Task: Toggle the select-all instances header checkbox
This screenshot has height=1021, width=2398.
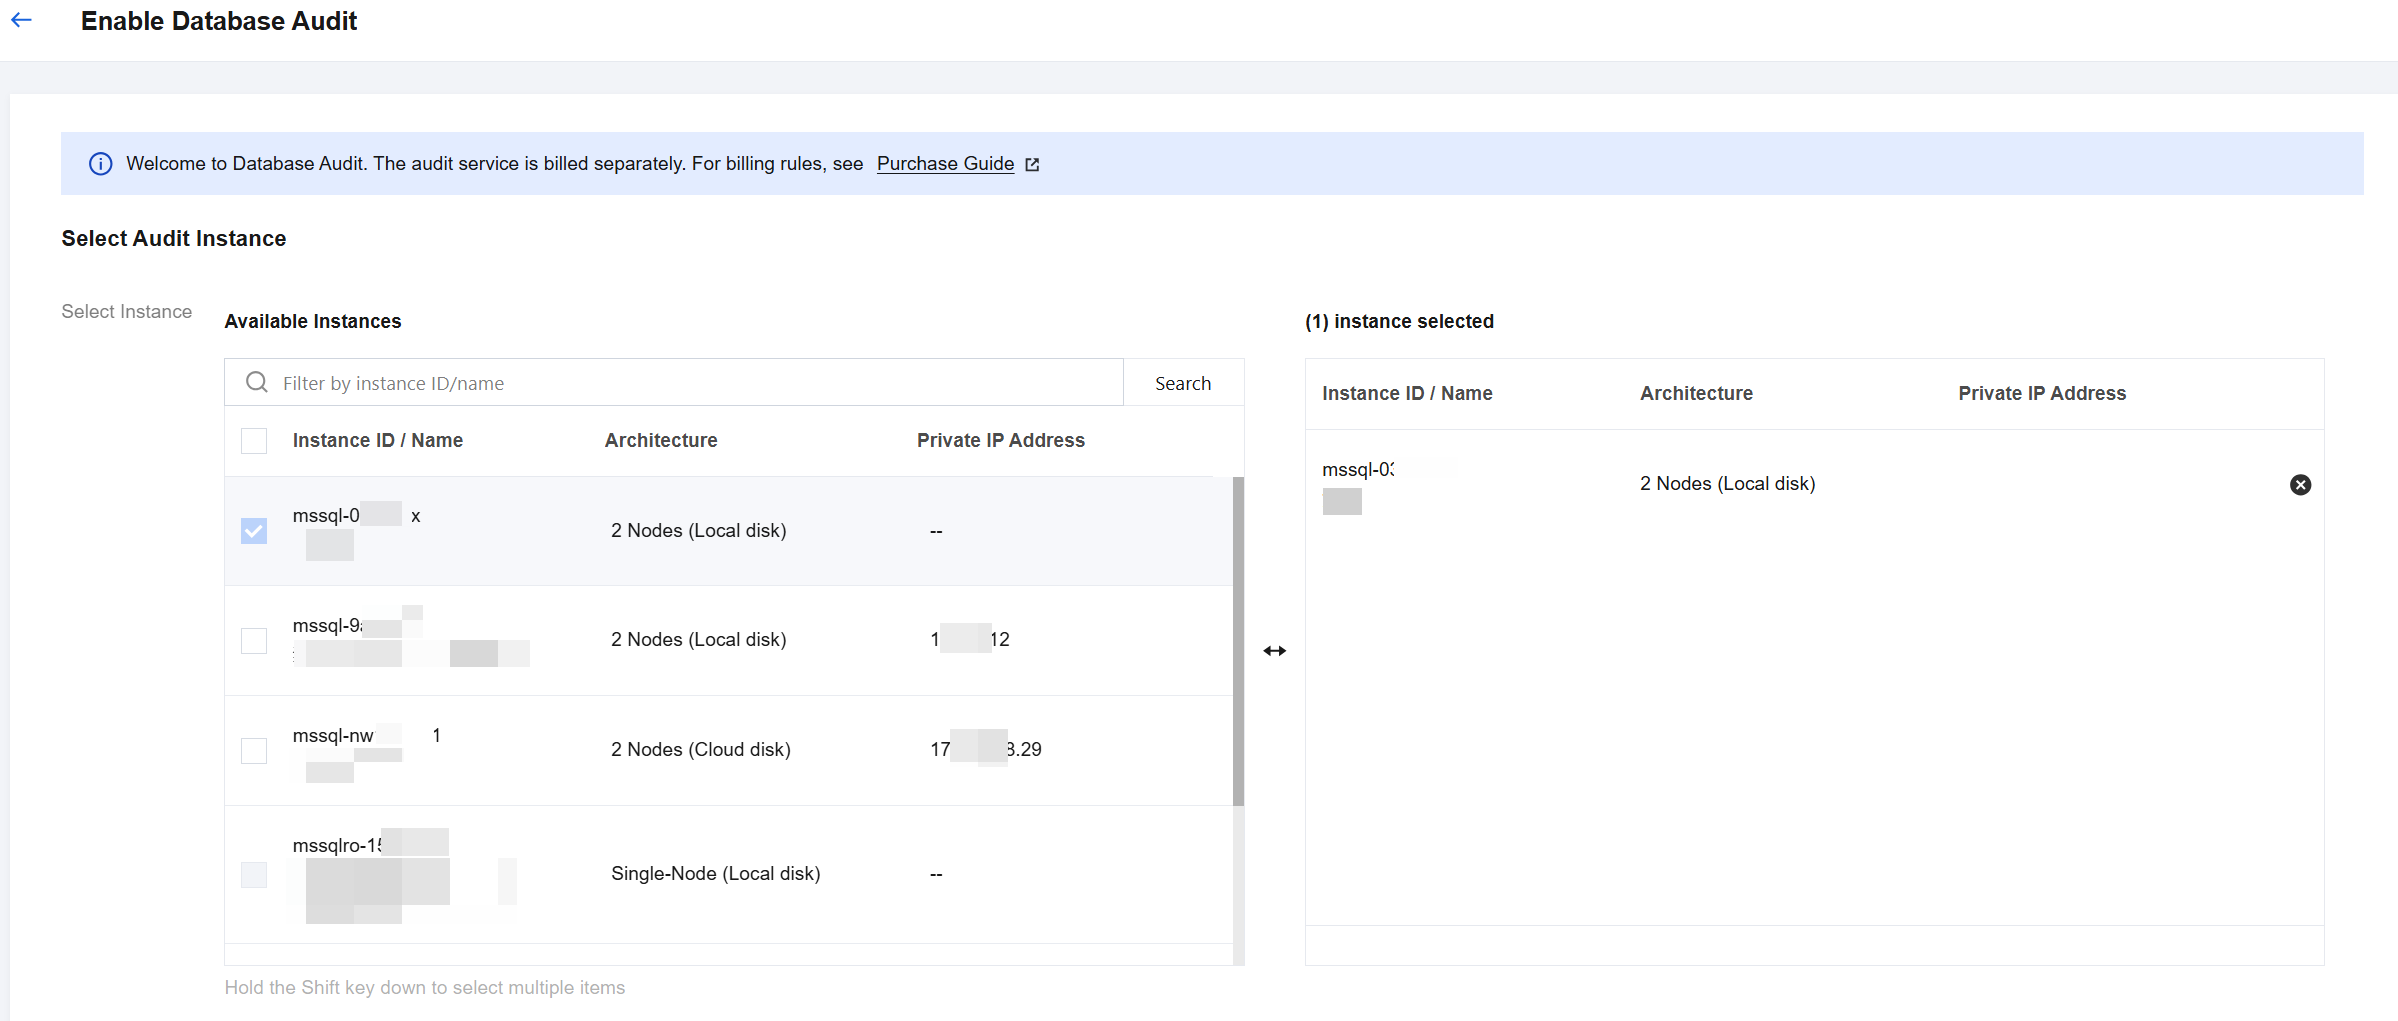Action: coord(254,441)
